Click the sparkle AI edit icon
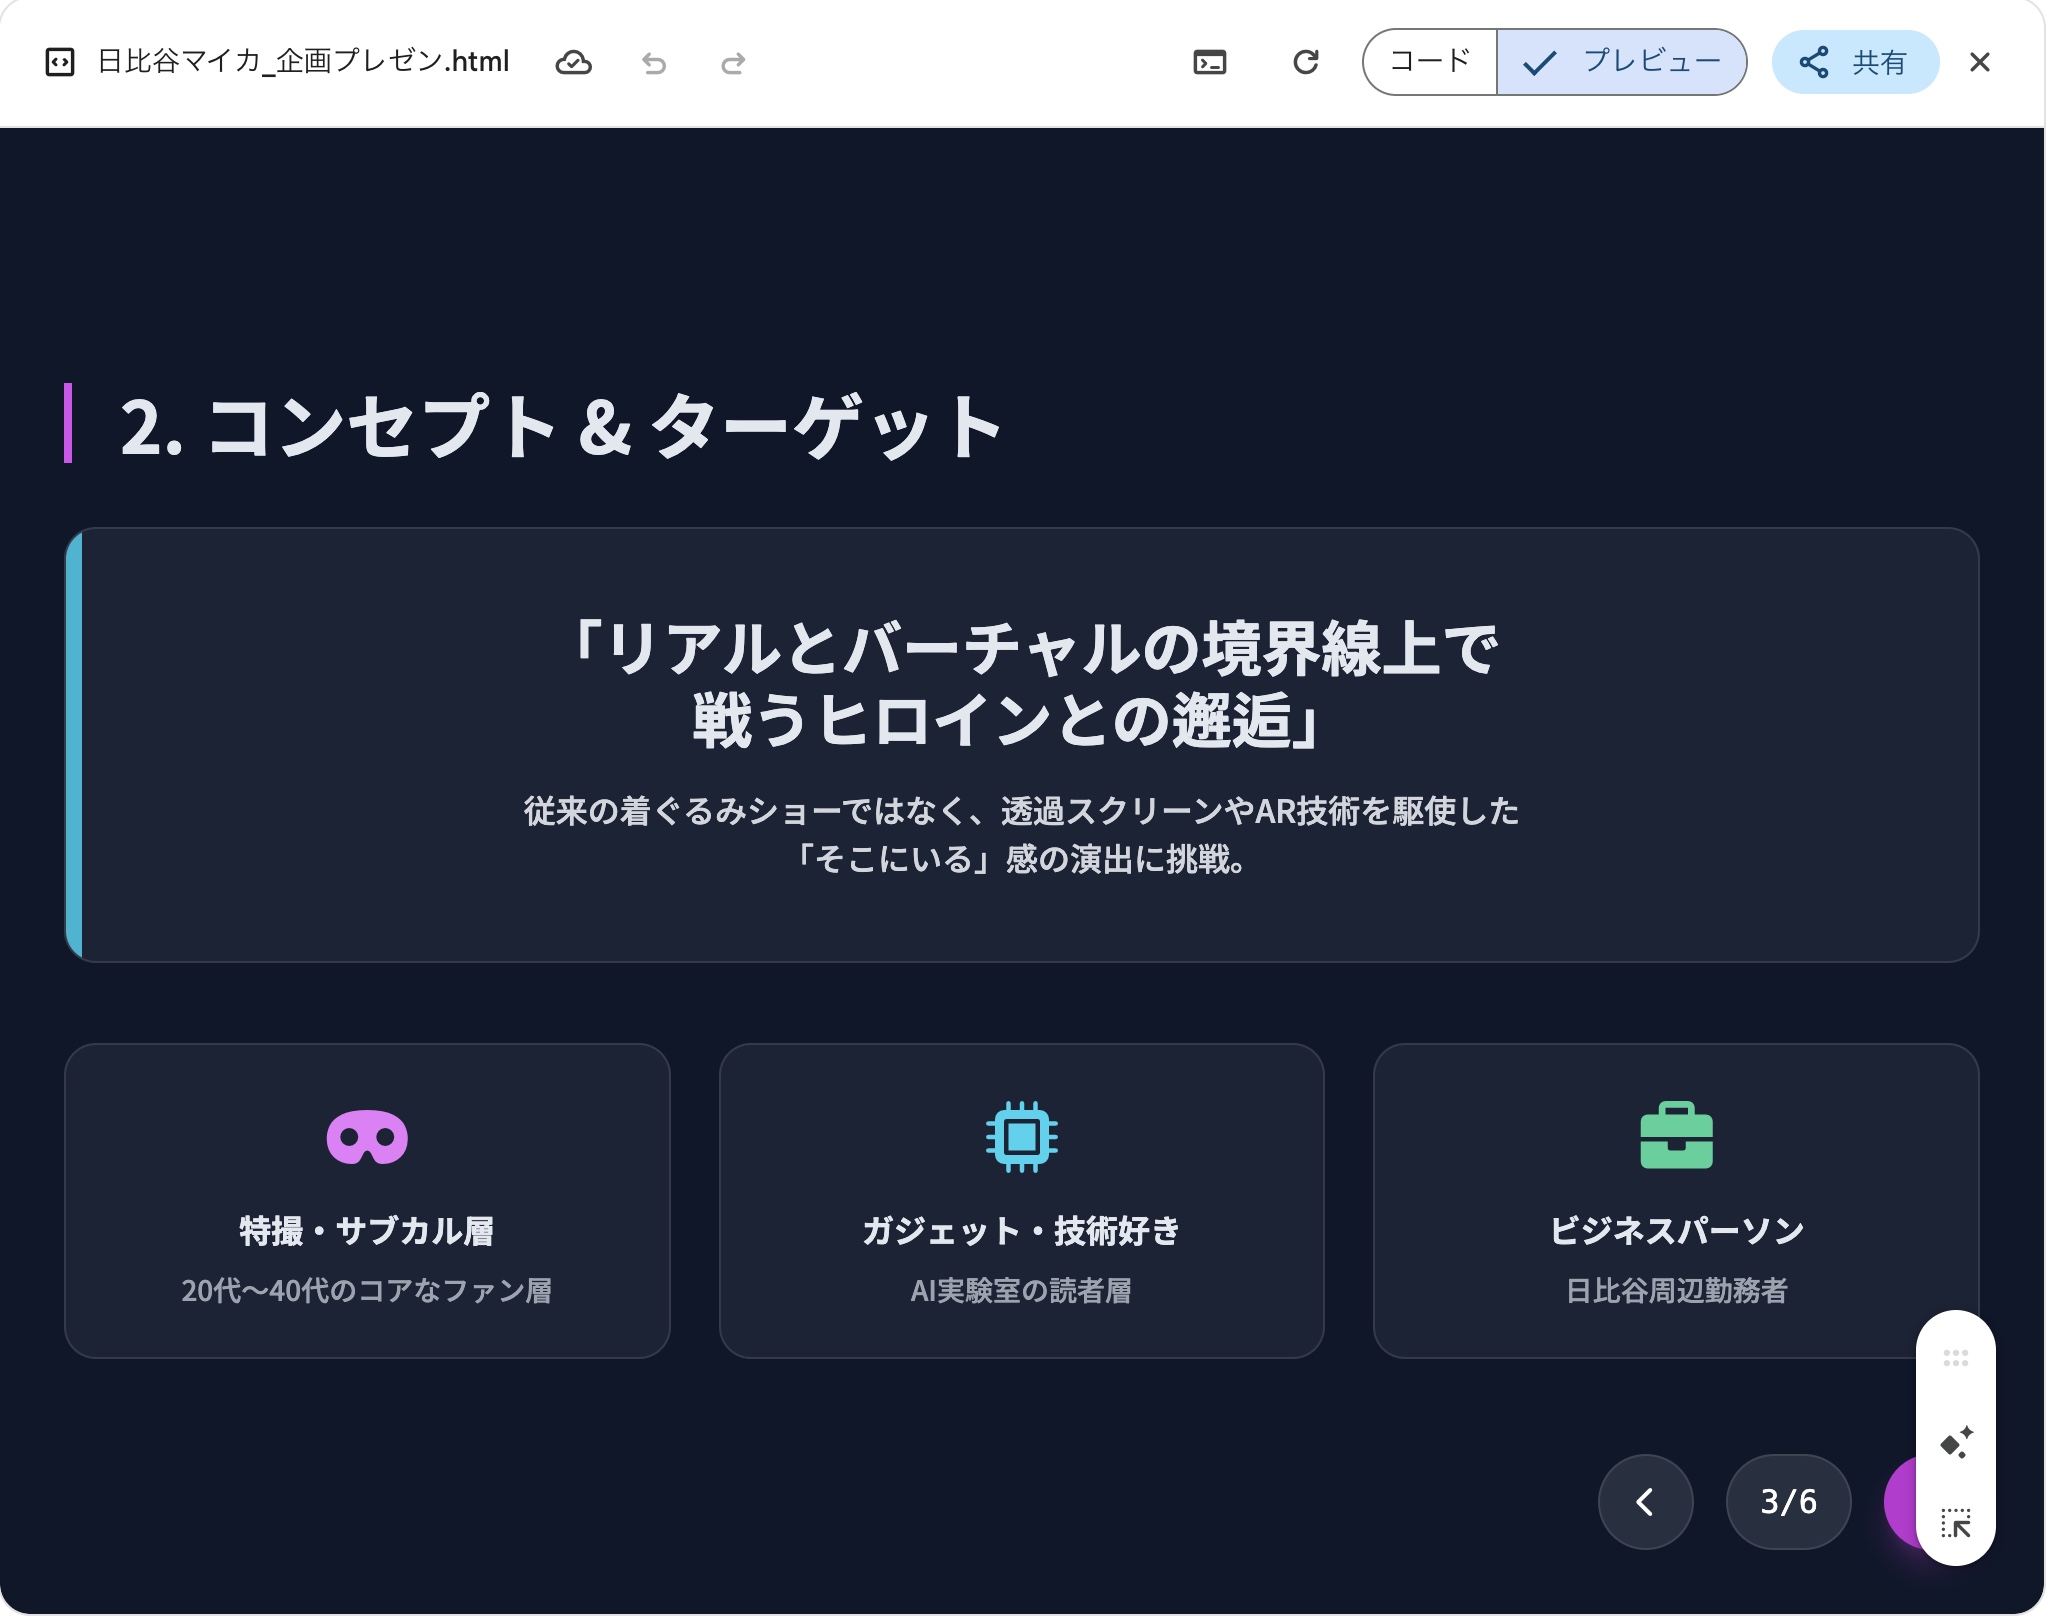2046x1624 pixels. [1955, 1442]
